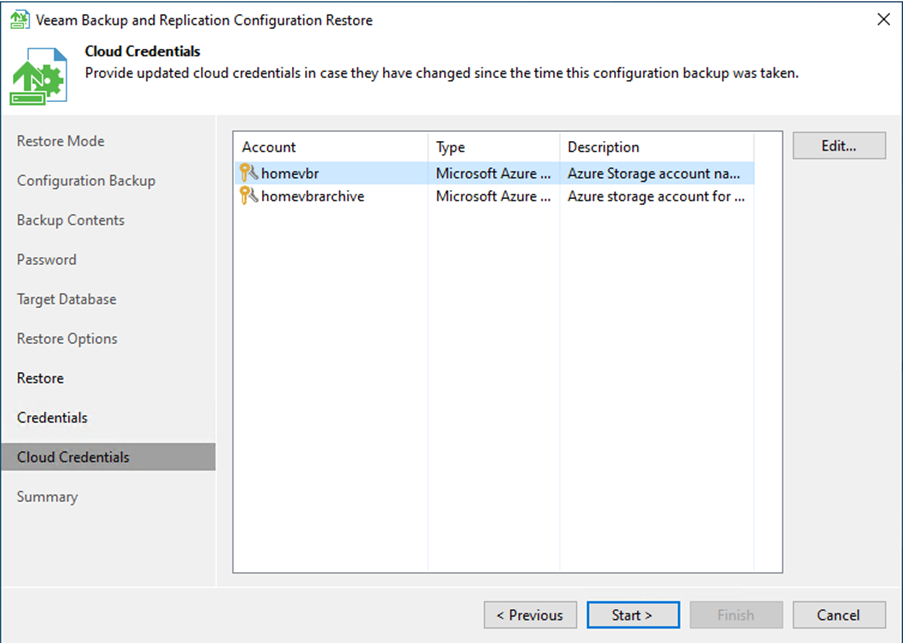The width and height of the screenshot is (903, 643).
Task: Select the homevbrarchive account name
Action: tap(313, 196)
